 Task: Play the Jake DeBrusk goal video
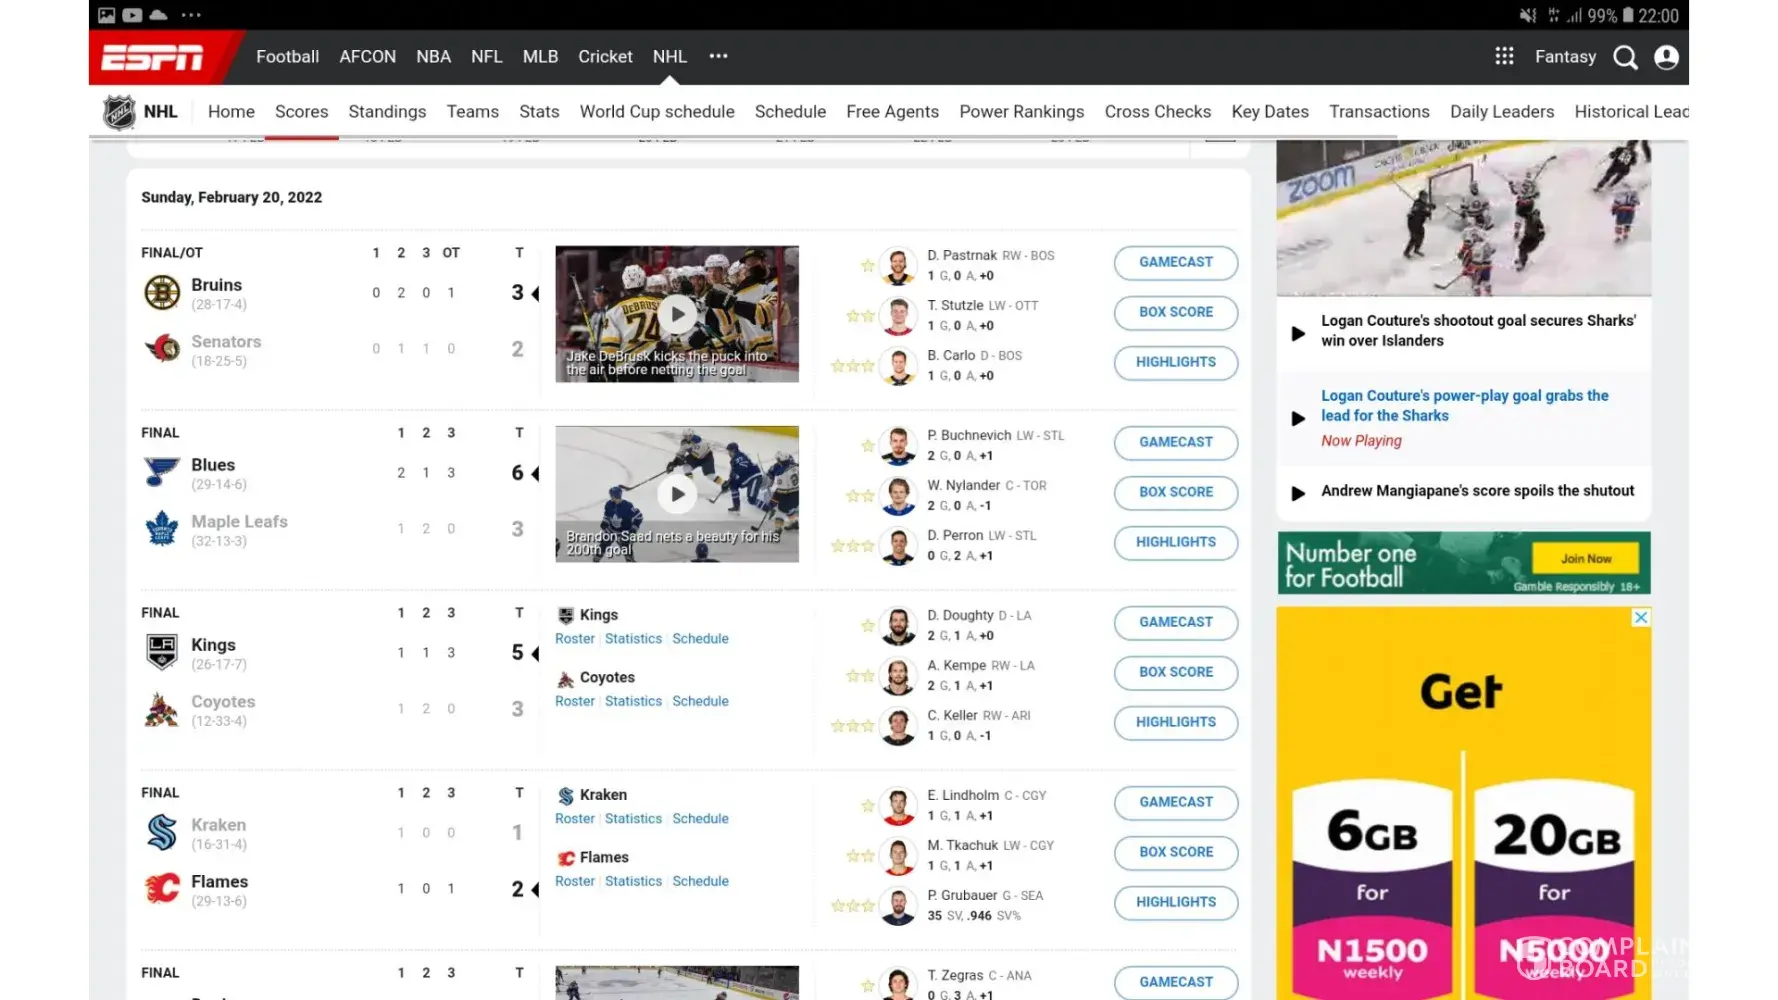(x=677, y=314)
